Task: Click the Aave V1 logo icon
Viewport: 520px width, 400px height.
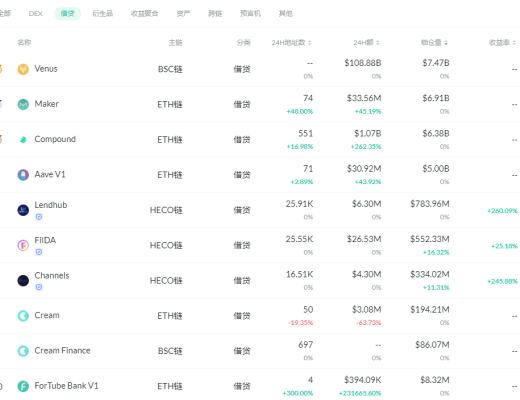Action: coord(23,175)
